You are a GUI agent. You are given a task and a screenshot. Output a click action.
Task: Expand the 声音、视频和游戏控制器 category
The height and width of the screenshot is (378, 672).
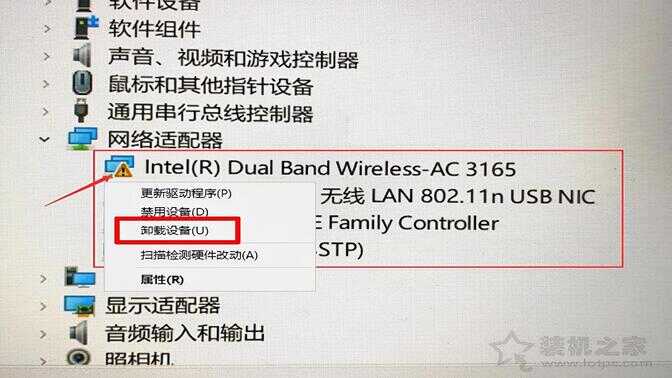click(x=46, y=56)
